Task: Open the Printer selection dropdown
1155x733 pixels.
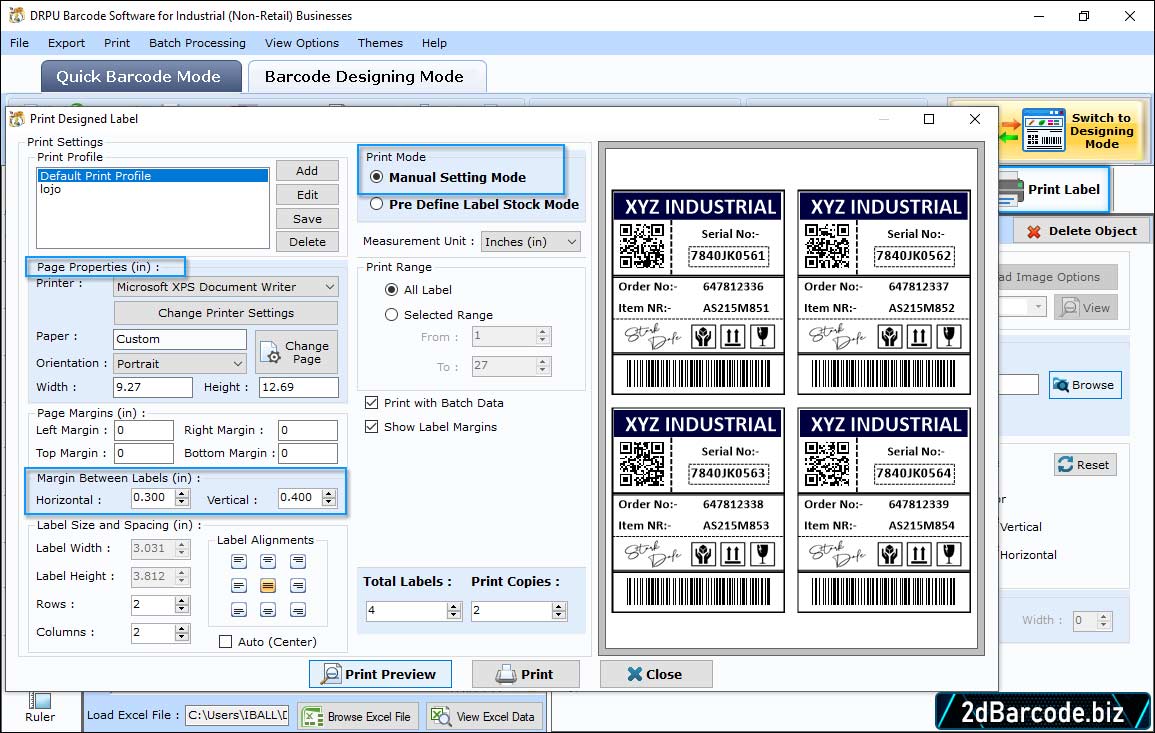Action: click(x=225, y=287)
